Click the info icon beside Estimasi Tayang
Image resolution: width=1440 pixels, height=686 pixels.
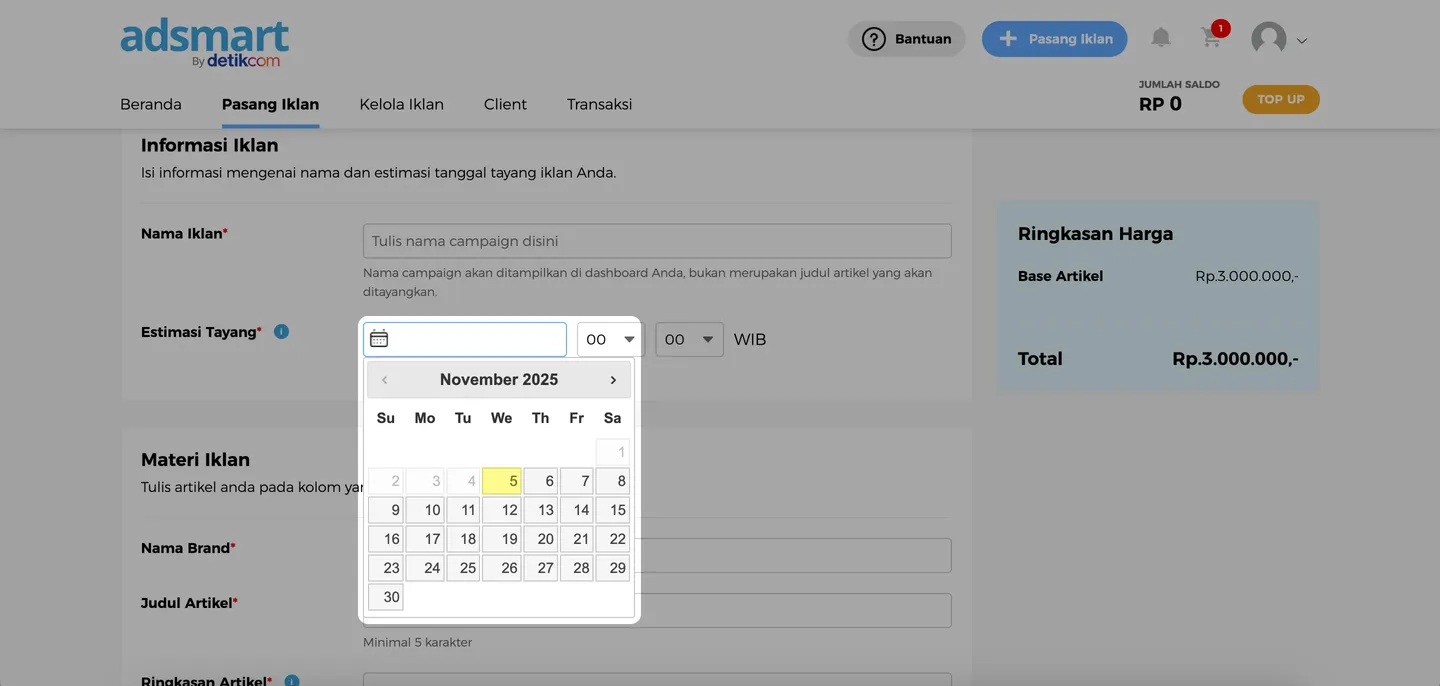click(x=281, y=331)
